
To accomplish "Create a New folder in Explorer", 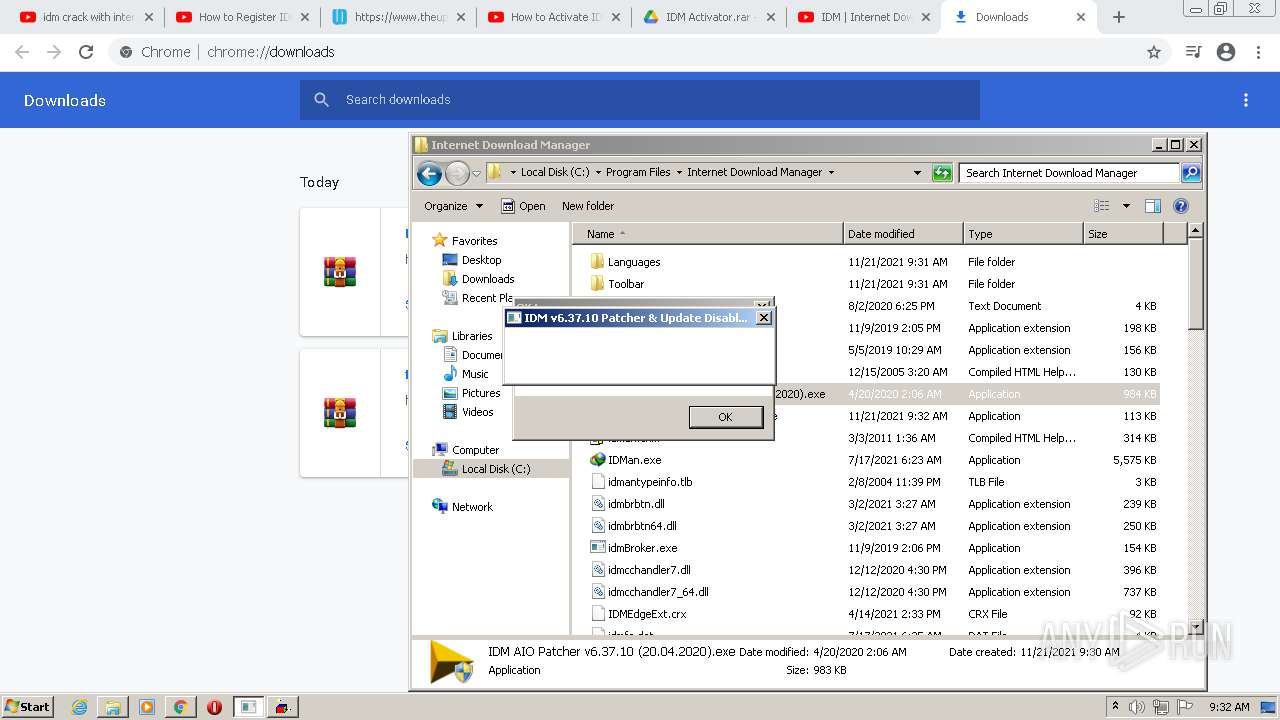I will 588,206.
